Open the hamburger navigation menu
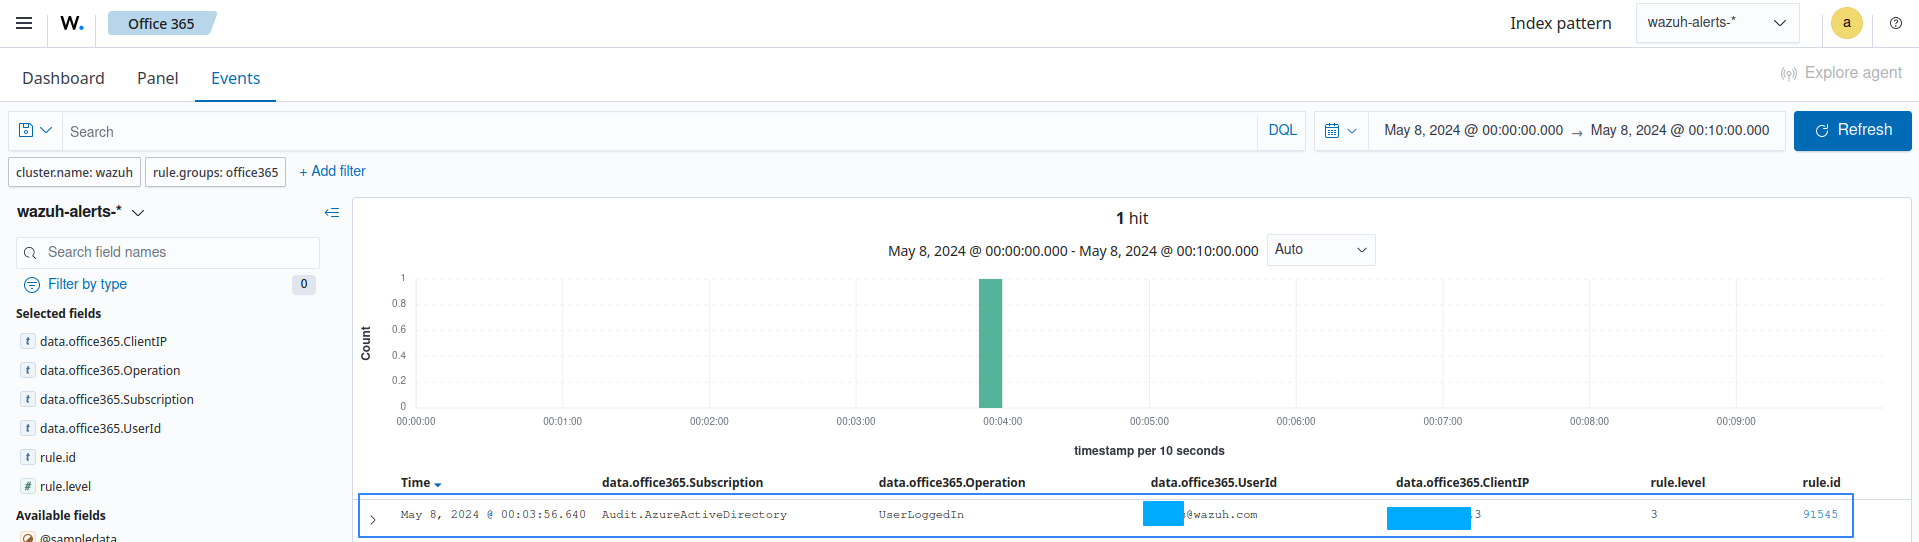 (24, 23)
